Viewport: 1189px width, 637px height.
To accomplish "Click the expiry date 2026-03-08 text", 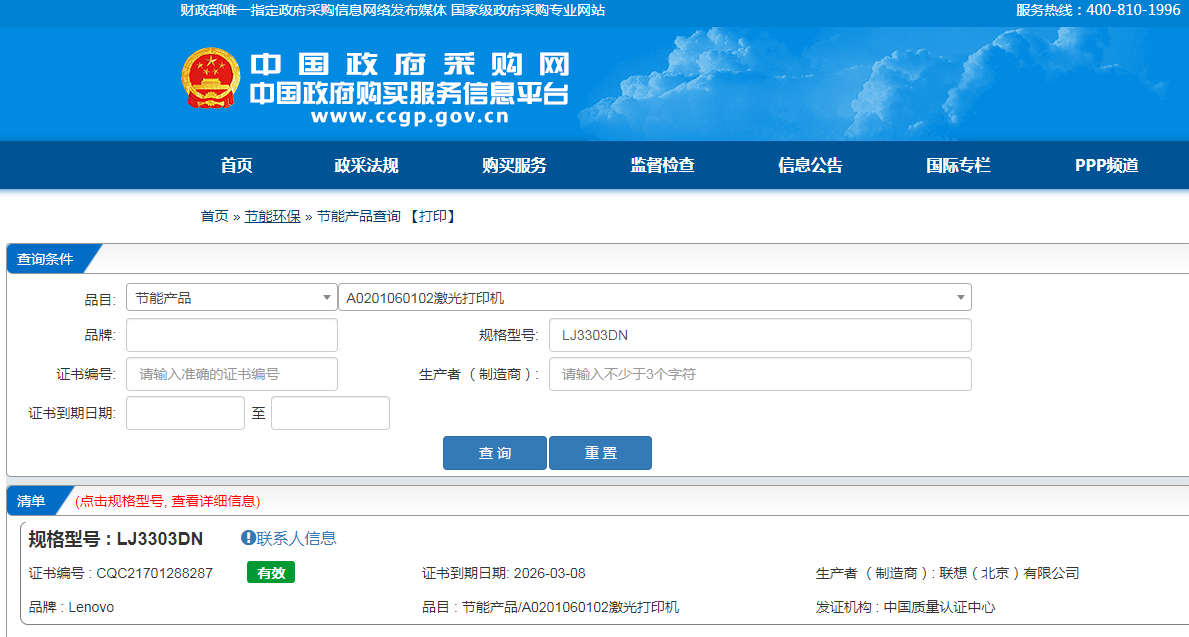I will [x=550, y=573].
